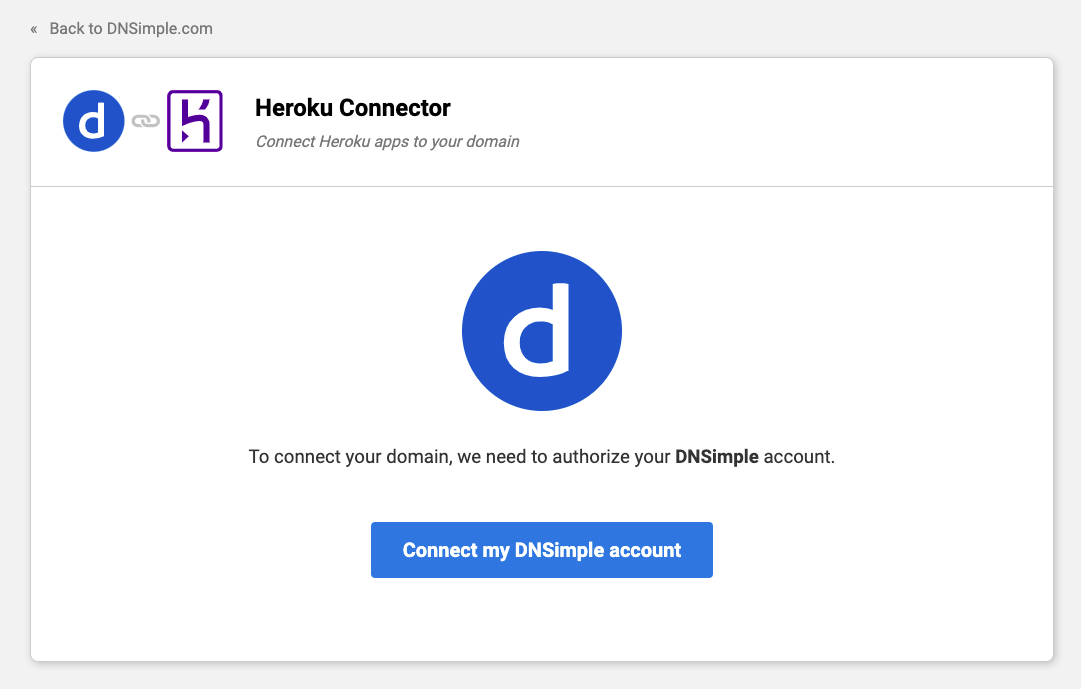Click the DNSimple "d" icon in the header
The height and width of the screenshot is (689, 1081).
[93, 120]
